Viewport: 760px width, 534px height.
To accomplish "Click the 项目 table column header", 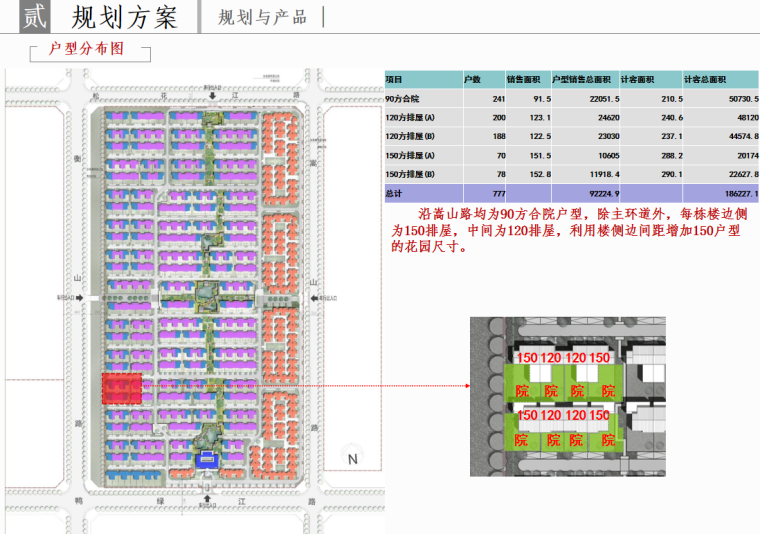I will pyautogui.click(x=394, y=79).
